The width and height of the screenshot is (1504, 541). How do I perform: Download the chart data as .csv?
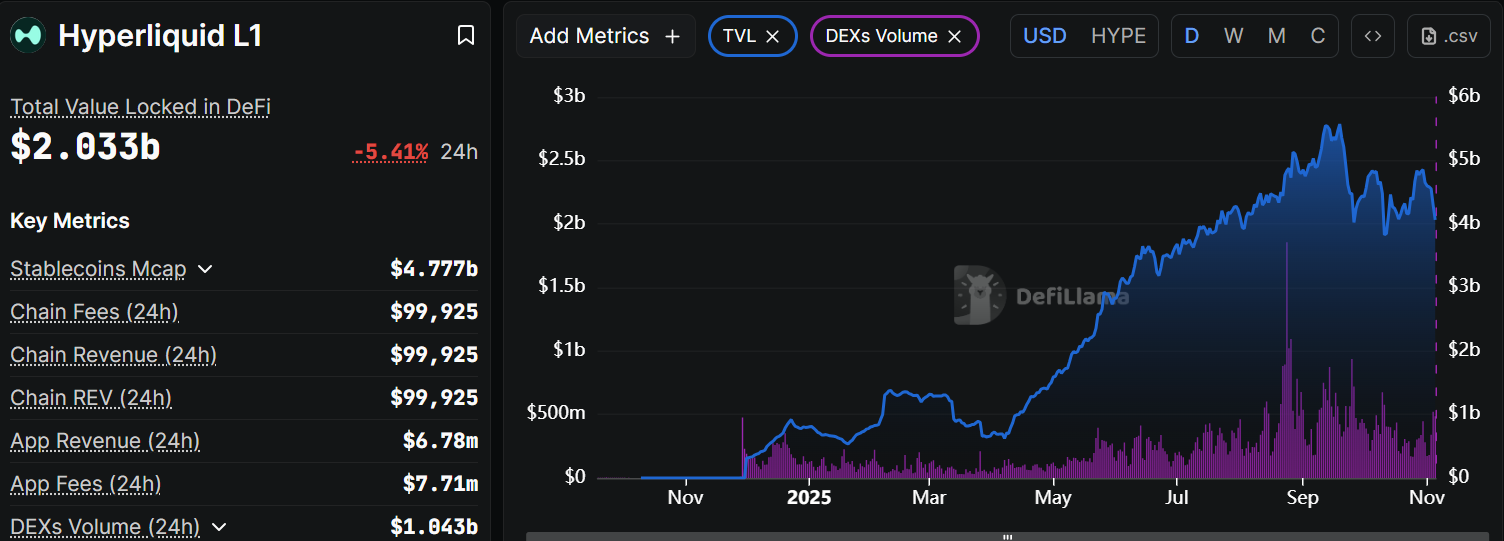click(1448, 36)
